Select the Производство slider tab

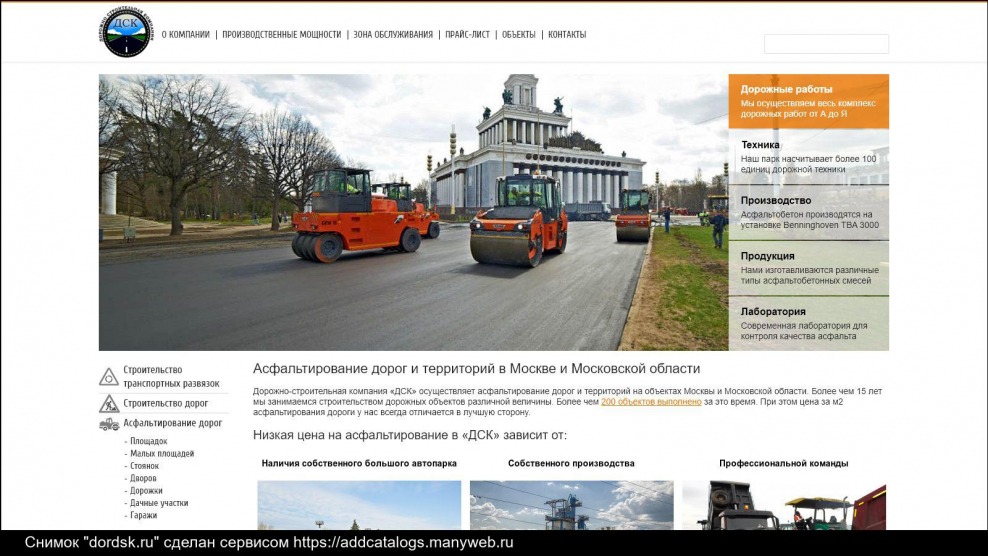pos(808,212)
